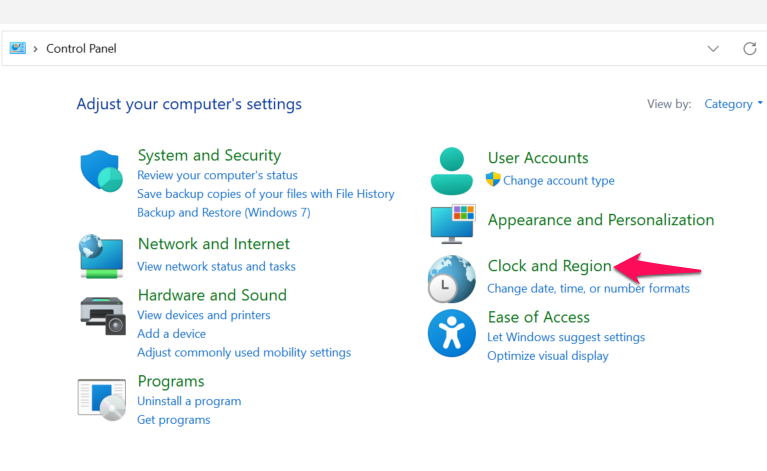
Task: Click the Ease of Access icon
Action: (451, 333)
